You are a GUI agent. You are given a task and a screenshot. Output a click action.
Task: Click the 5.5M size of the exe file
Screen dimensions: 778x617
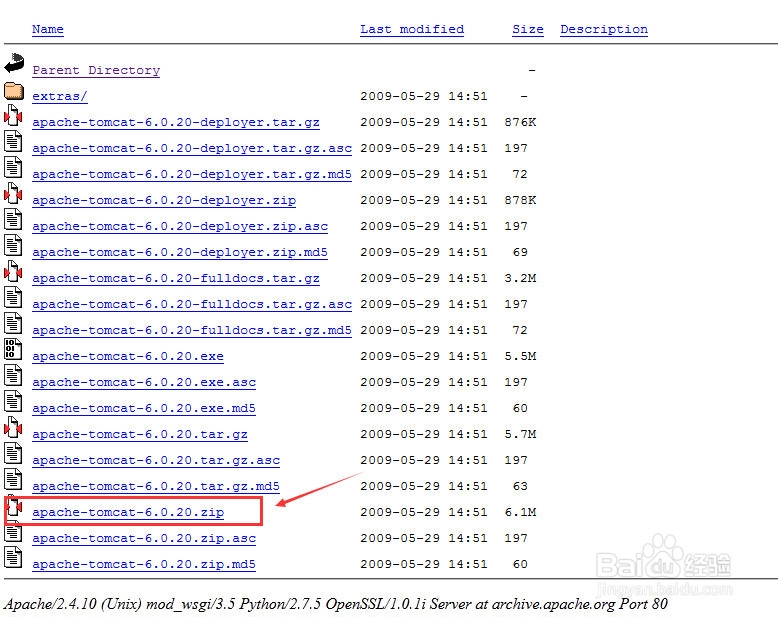coord(520,356)
